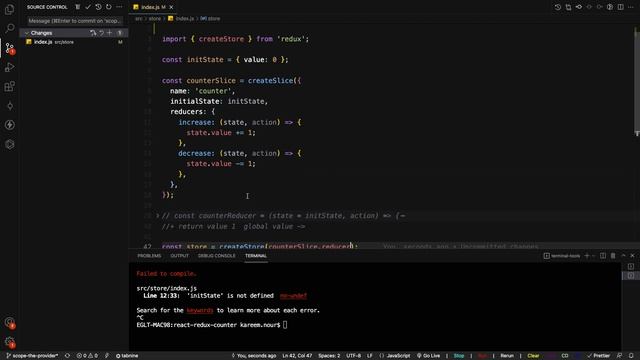Click the store symbol breadcrumb
640x360 pixels.
click(210, 18)
